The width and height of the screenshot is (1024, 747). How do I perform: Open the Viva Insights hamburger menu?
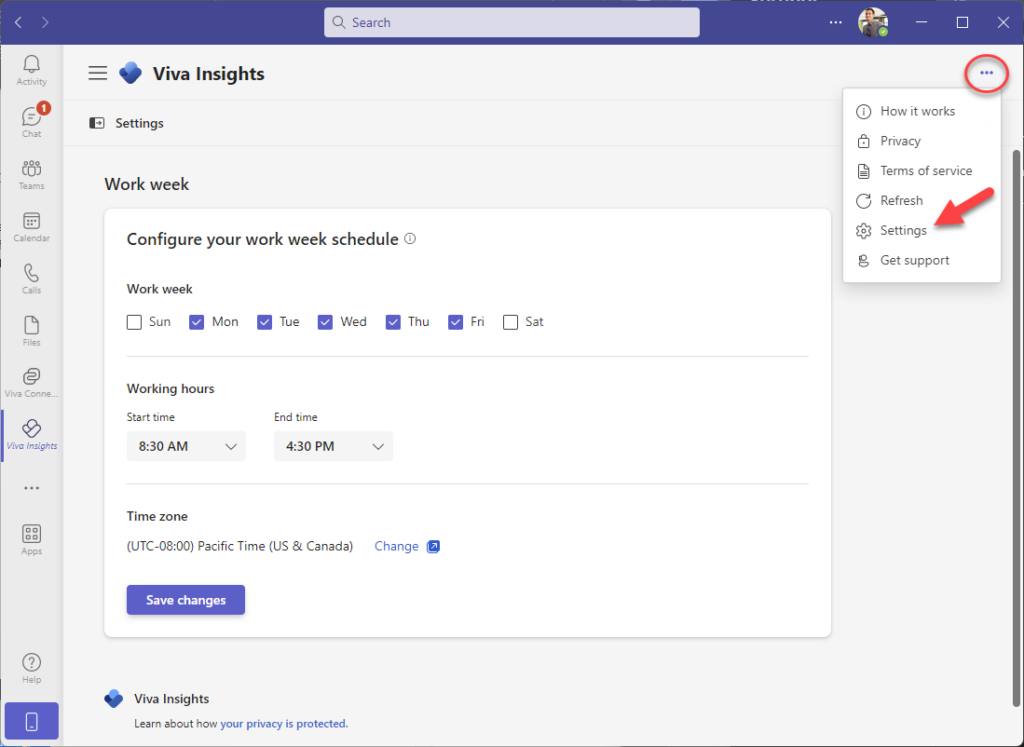pos(98,73)
